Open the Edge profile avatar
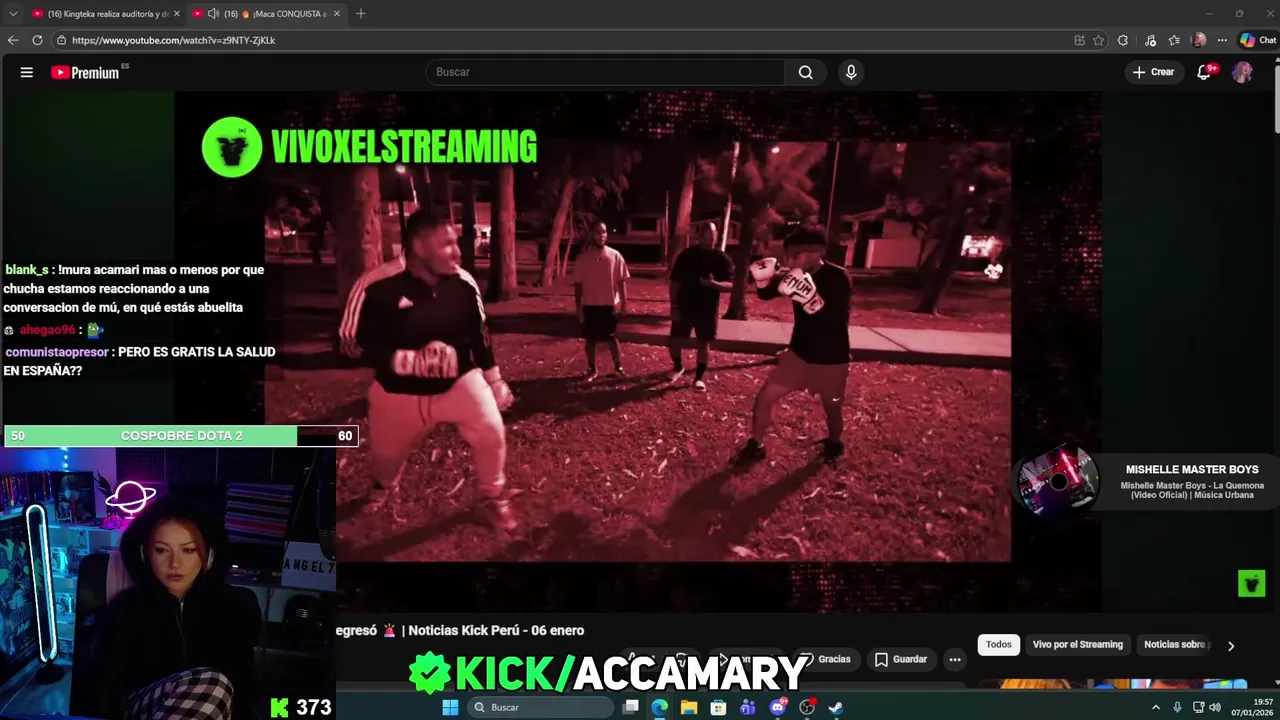The height and width of the screenshot is (720, 1280). (1199, 40)
